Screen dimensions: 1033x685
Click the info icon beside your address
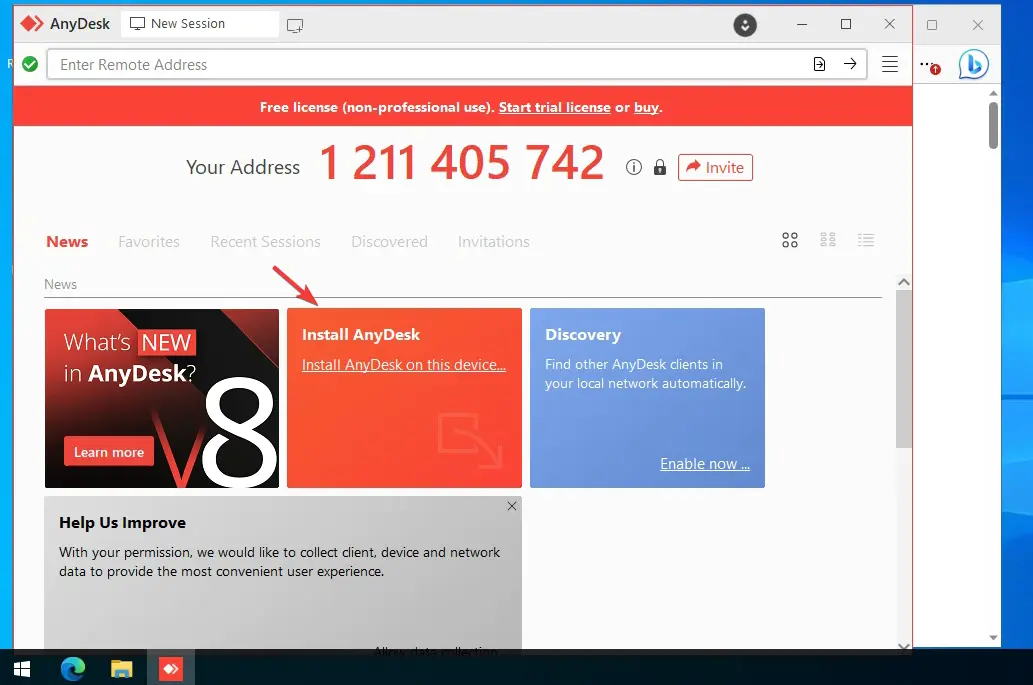(634, 167)
